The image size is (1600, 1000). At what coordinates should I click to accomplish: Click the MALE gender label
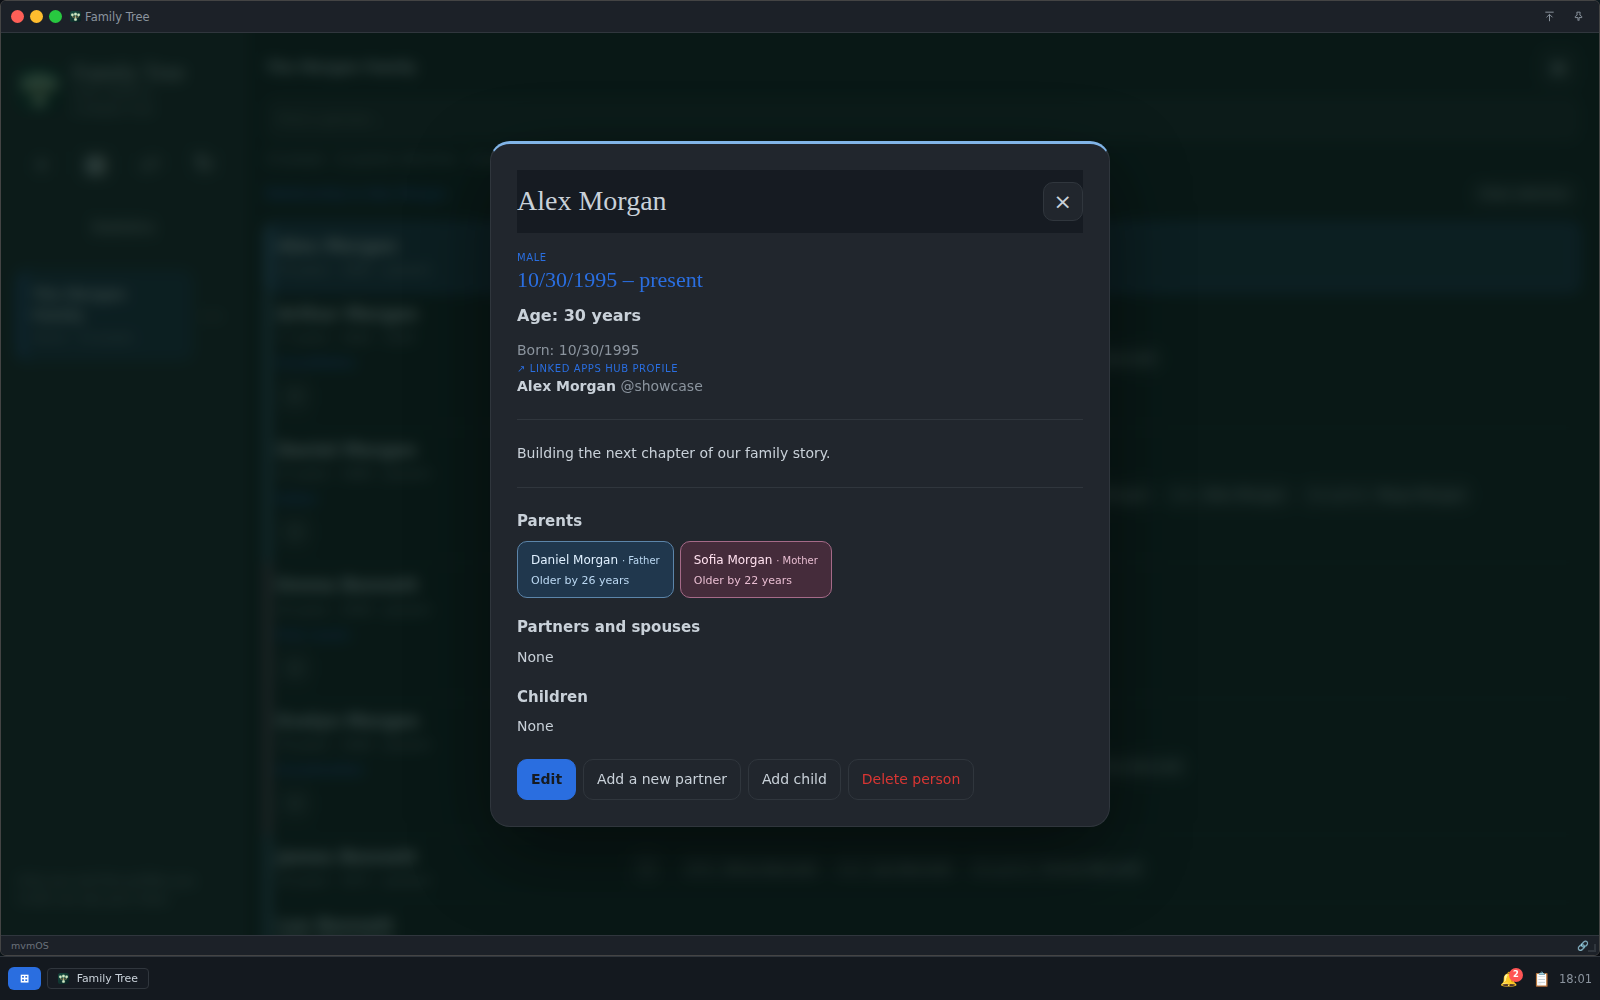pyautogui.click(x=531, y=257)
